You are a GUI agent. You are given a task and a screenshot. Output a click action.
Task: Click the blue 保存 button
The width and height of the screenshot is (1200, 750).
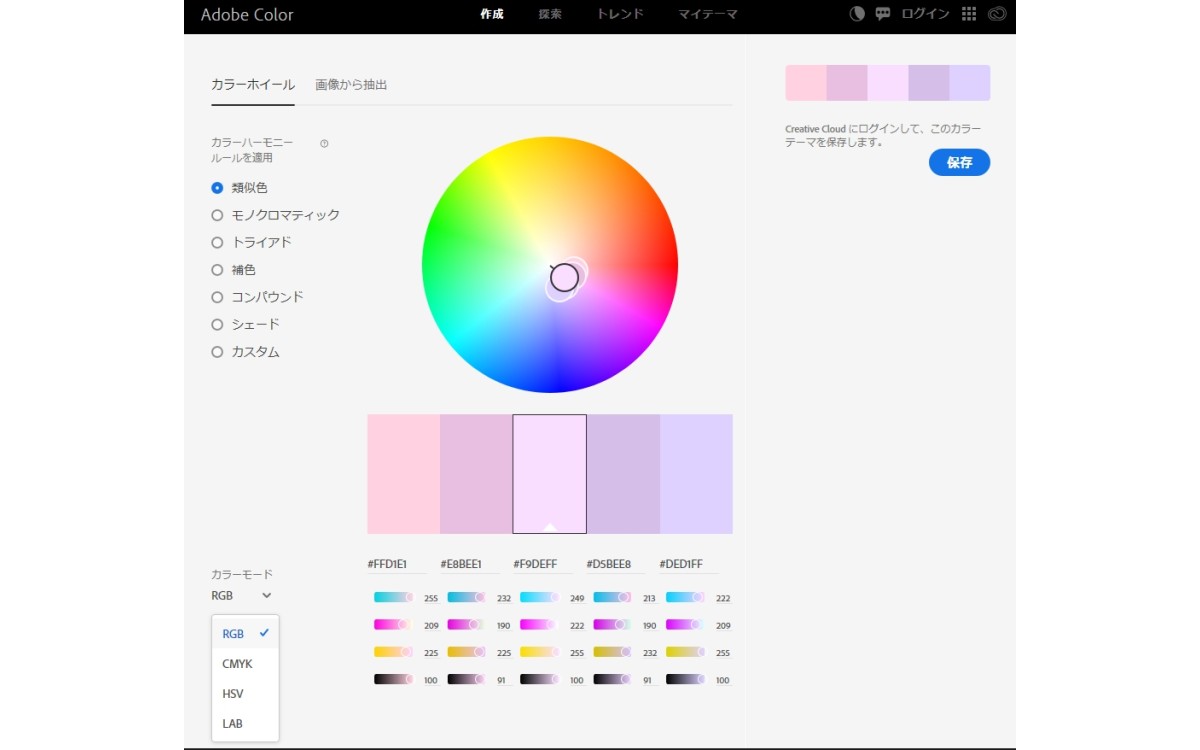[959, 162]
